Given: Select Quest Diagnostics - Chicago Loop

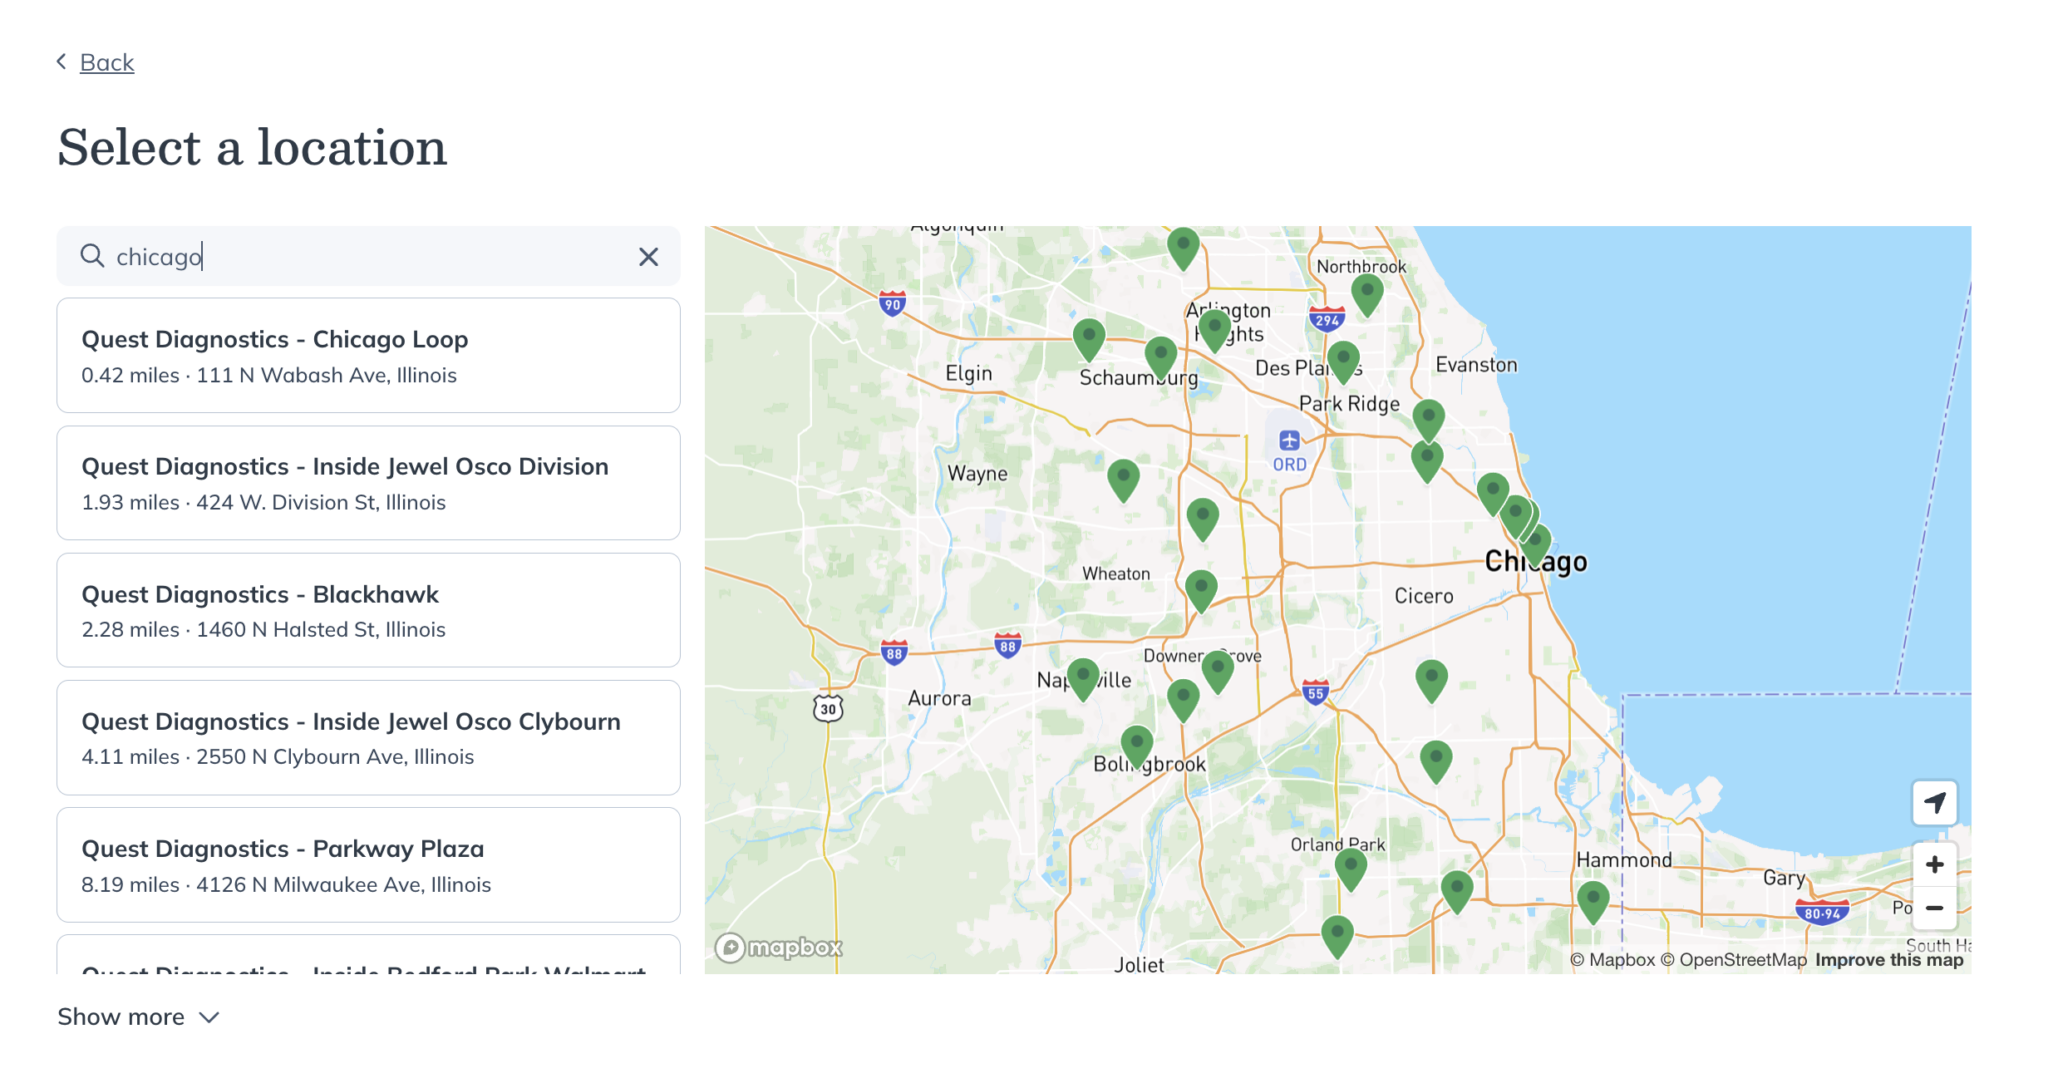Looking at the screenshot, I should pyautogui.click(x=368, y=355).
